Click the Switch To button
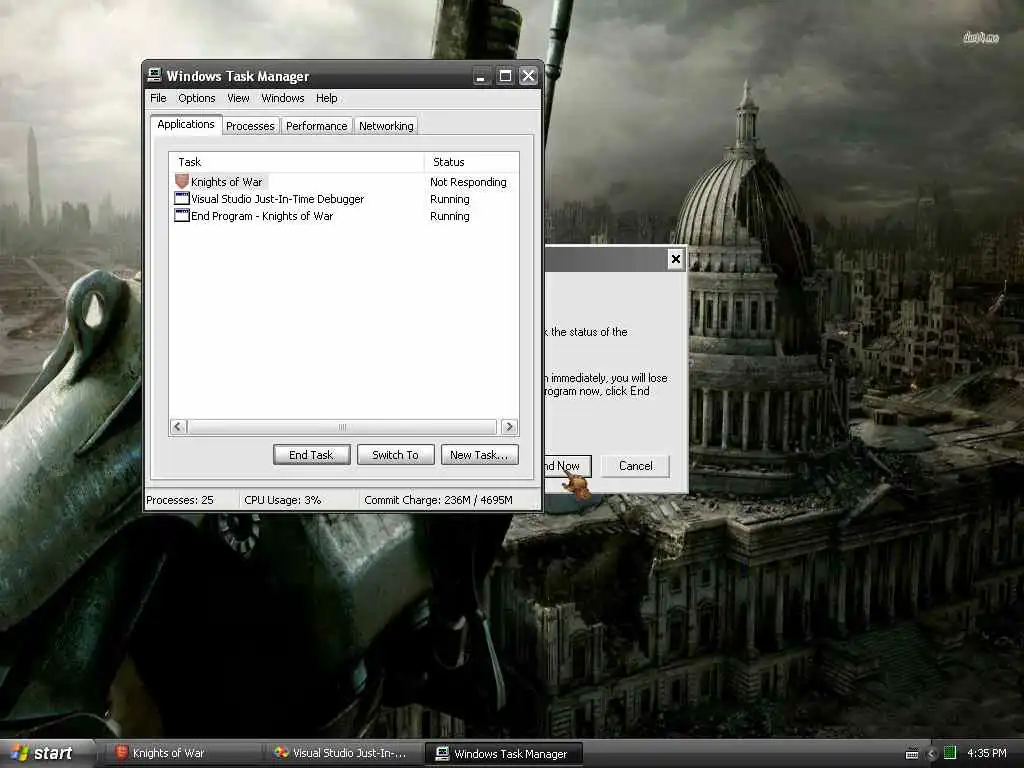 click(395, 455)
